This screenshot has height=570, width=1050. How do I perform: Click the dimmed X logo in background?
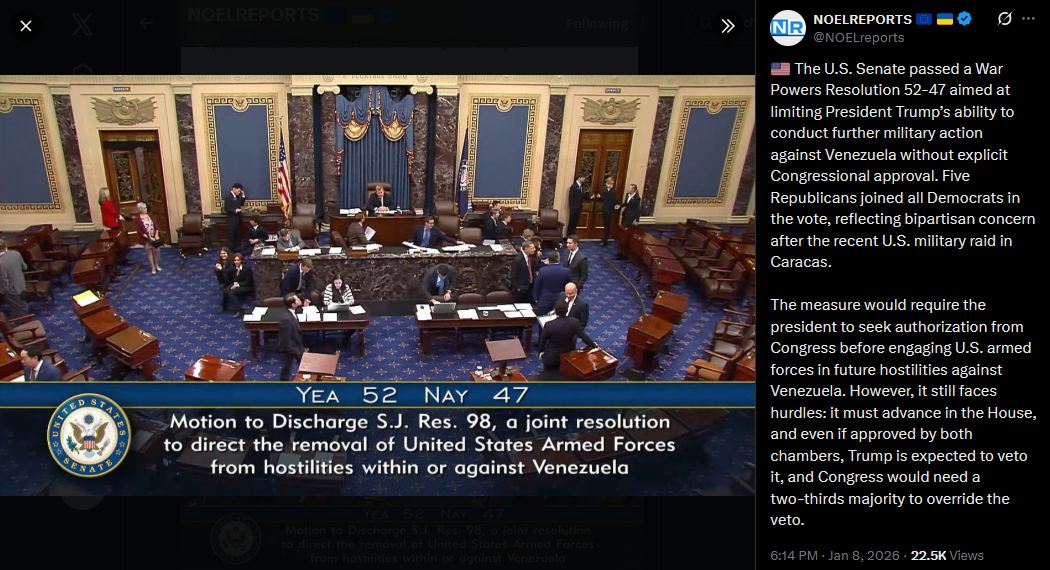(82, 25)
